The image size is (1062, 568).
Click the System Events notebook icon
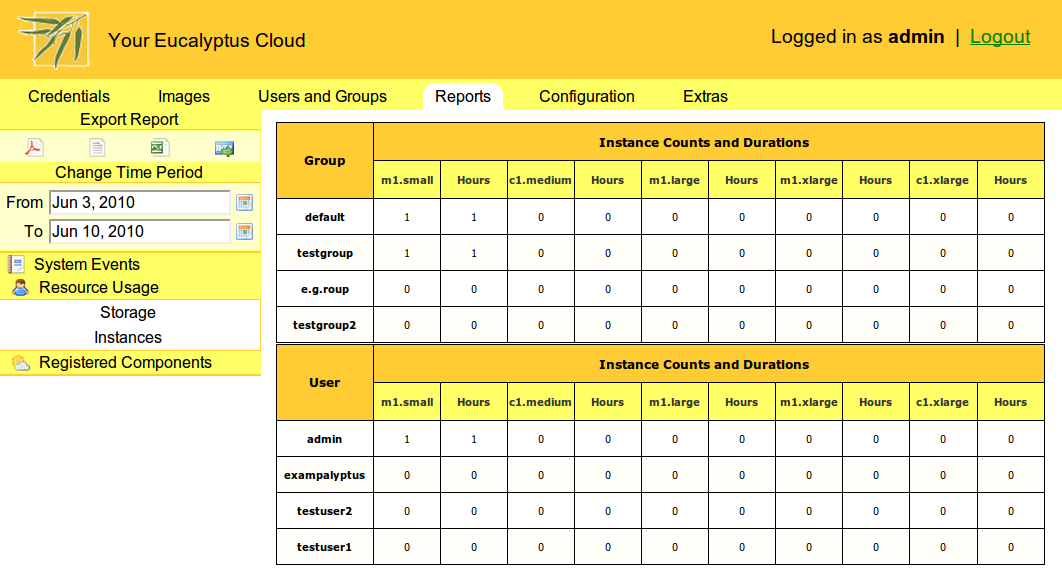coord(16,264)
